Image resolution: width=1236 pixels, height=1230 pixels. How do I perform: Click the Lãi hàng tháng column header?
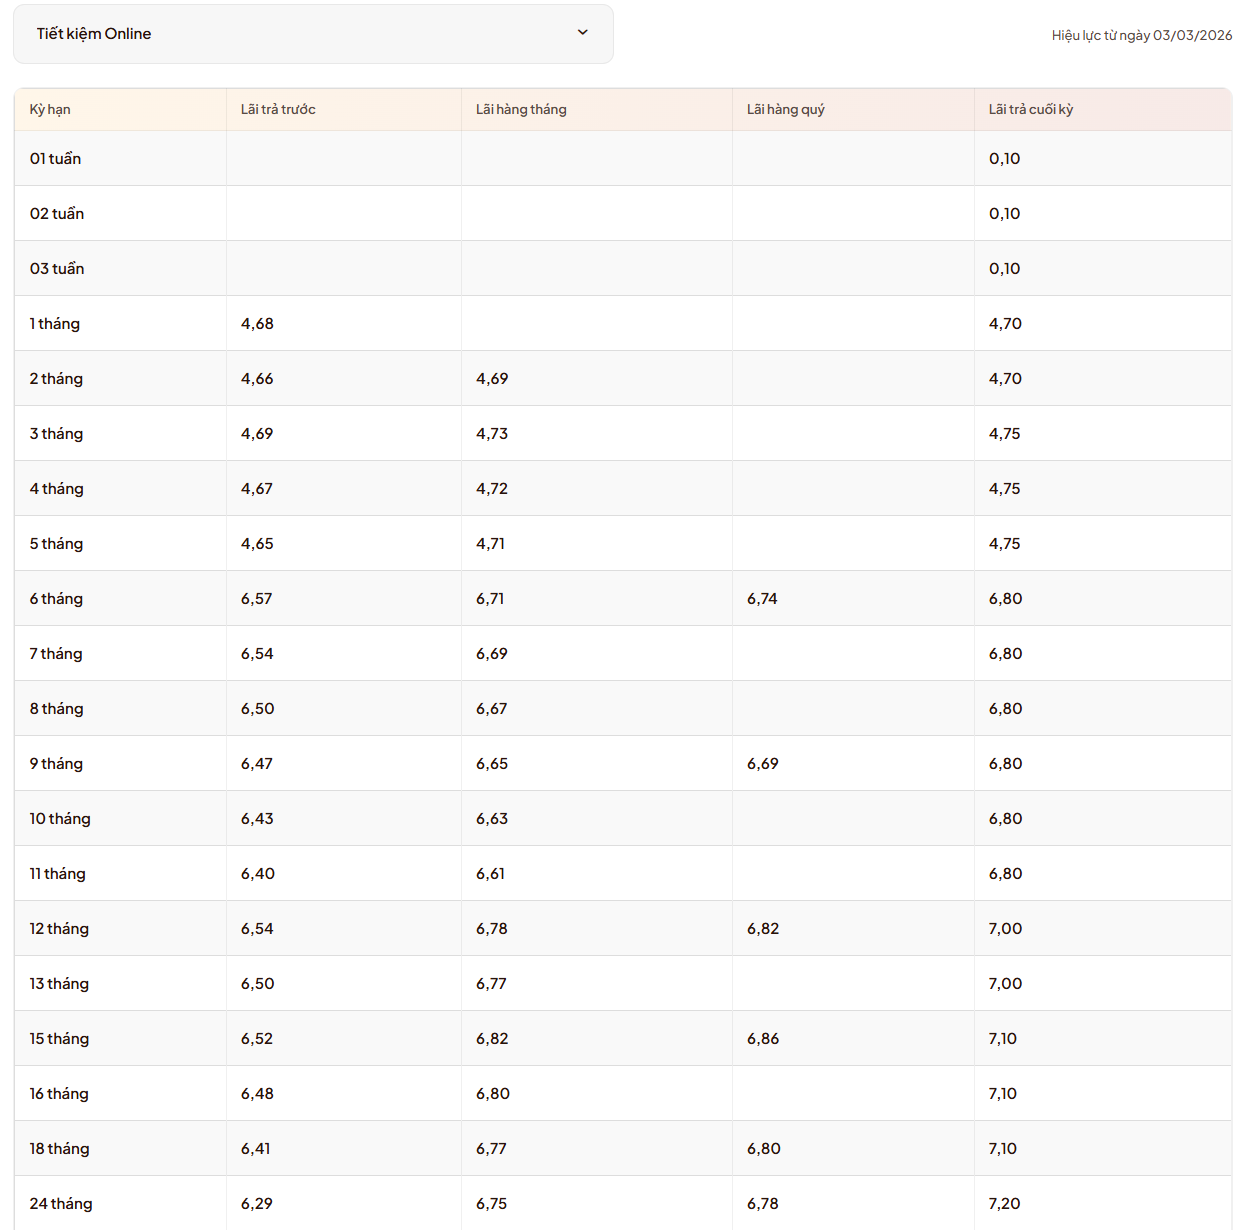(x=521, y=110)
